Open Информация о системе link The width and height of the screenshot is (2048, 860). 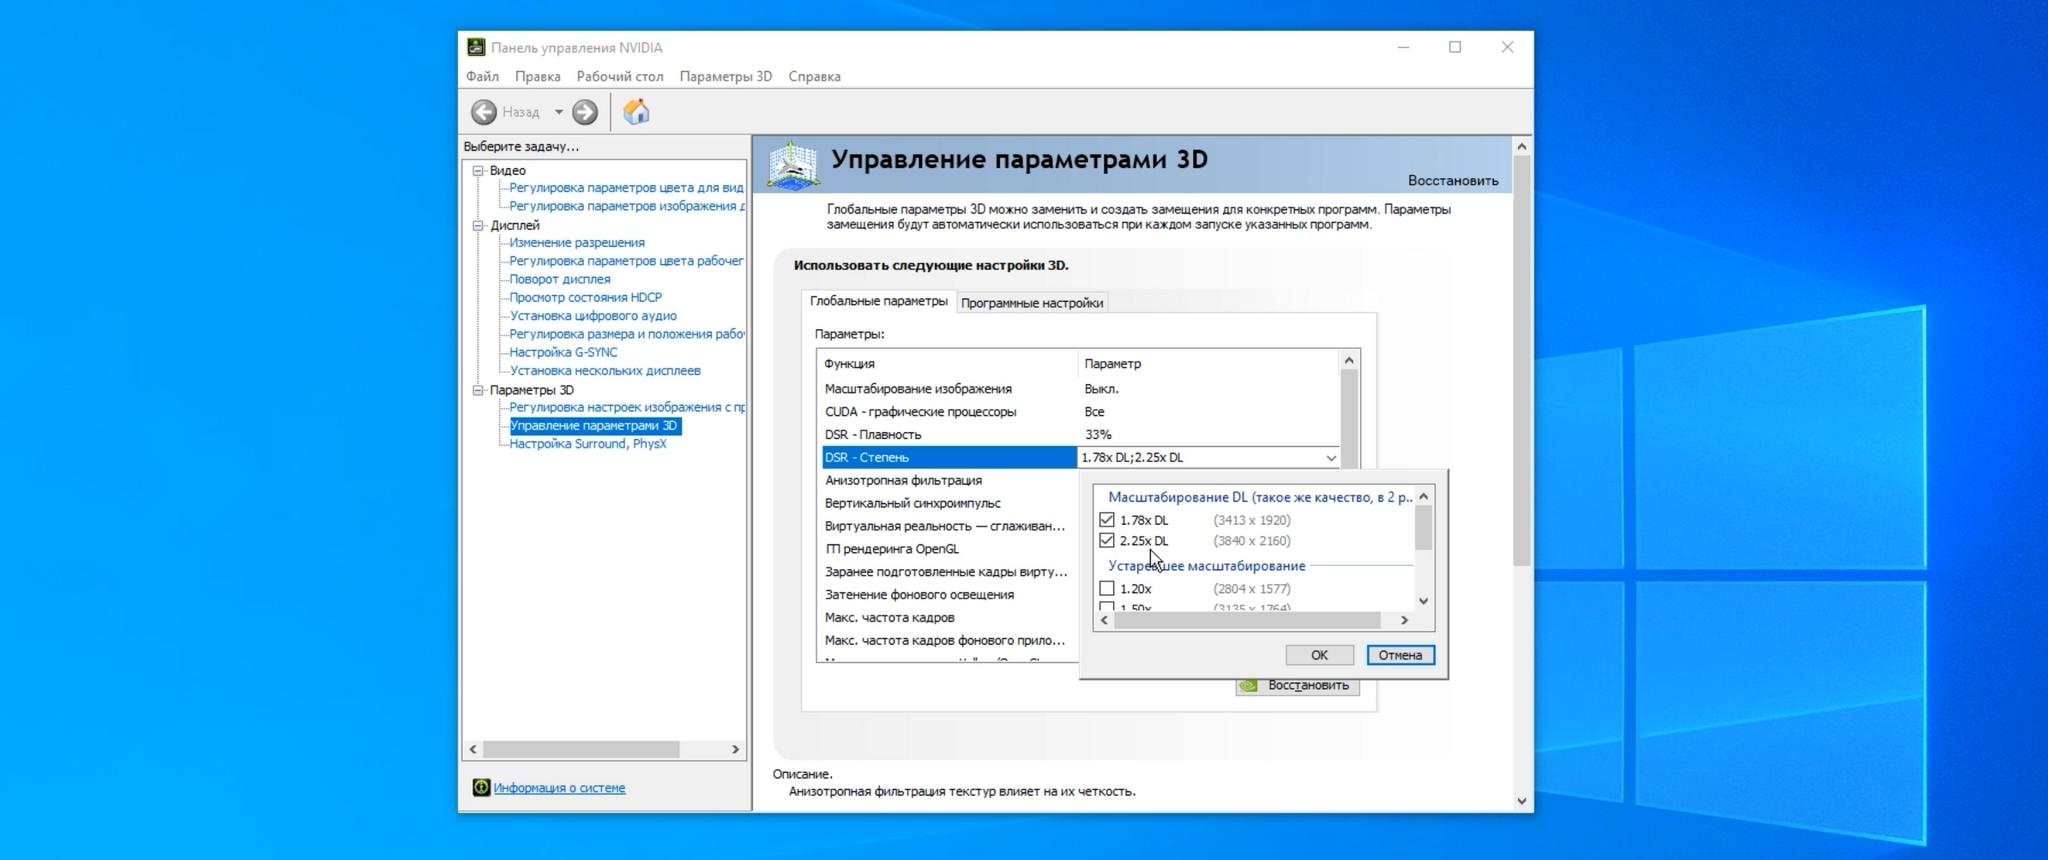[559, 788]
